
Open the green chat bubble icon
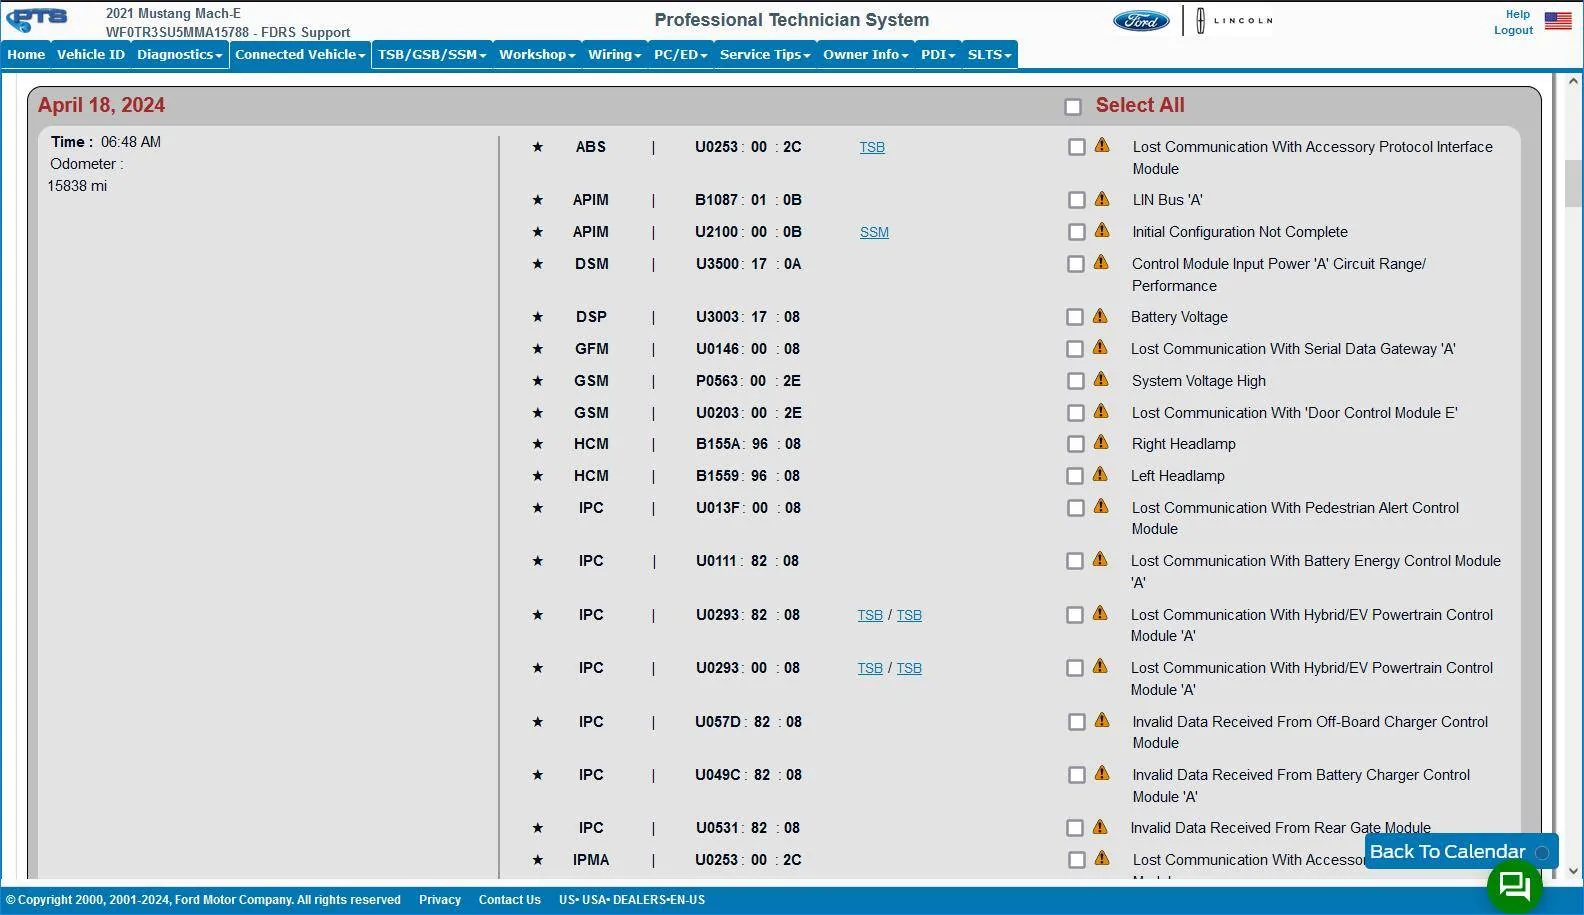click(x=1514, y=885)
